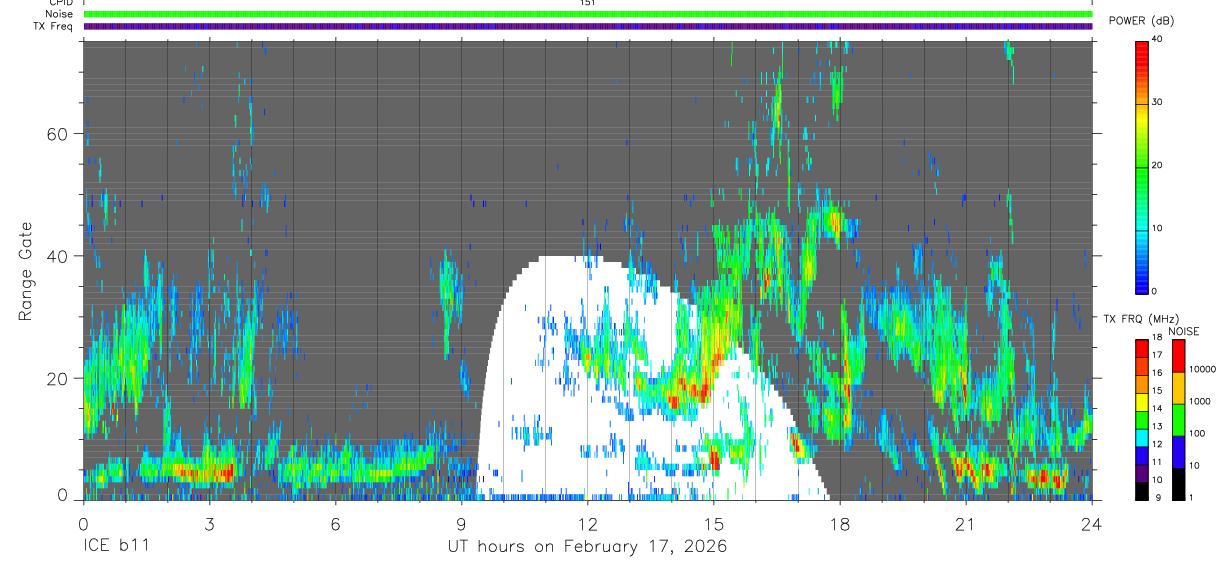Click the '24' UT hour axis tick
The height and width of the screenshot is (567, 1228).
coord(1091,524)
